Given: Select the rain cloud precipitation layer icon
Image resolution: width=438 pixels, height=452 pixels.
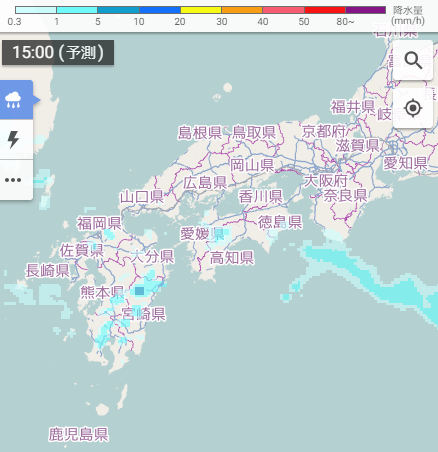Looking at the screenshot, I should pos(13,100).
